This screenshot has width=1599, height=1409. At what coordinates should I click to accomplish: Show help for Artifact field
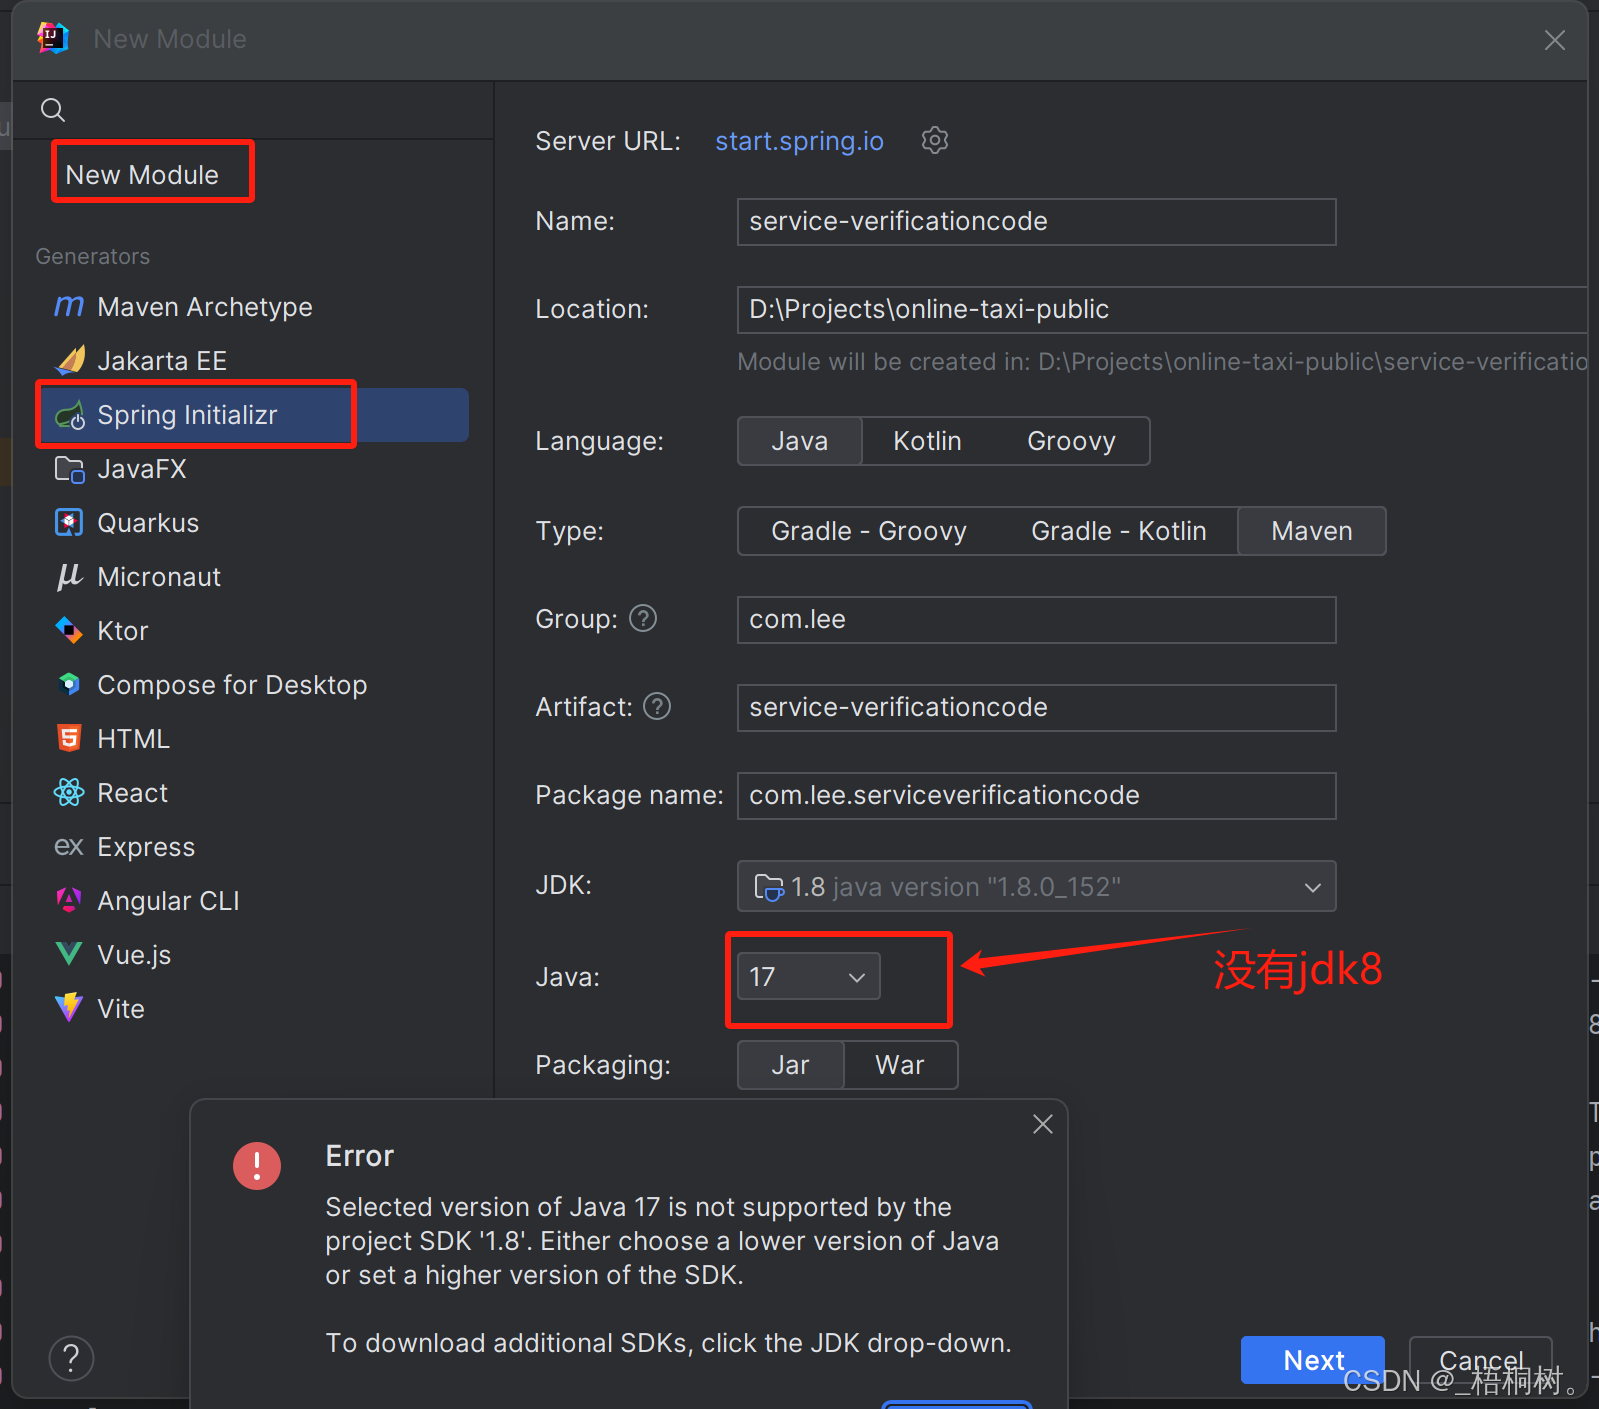coord(657,707)
